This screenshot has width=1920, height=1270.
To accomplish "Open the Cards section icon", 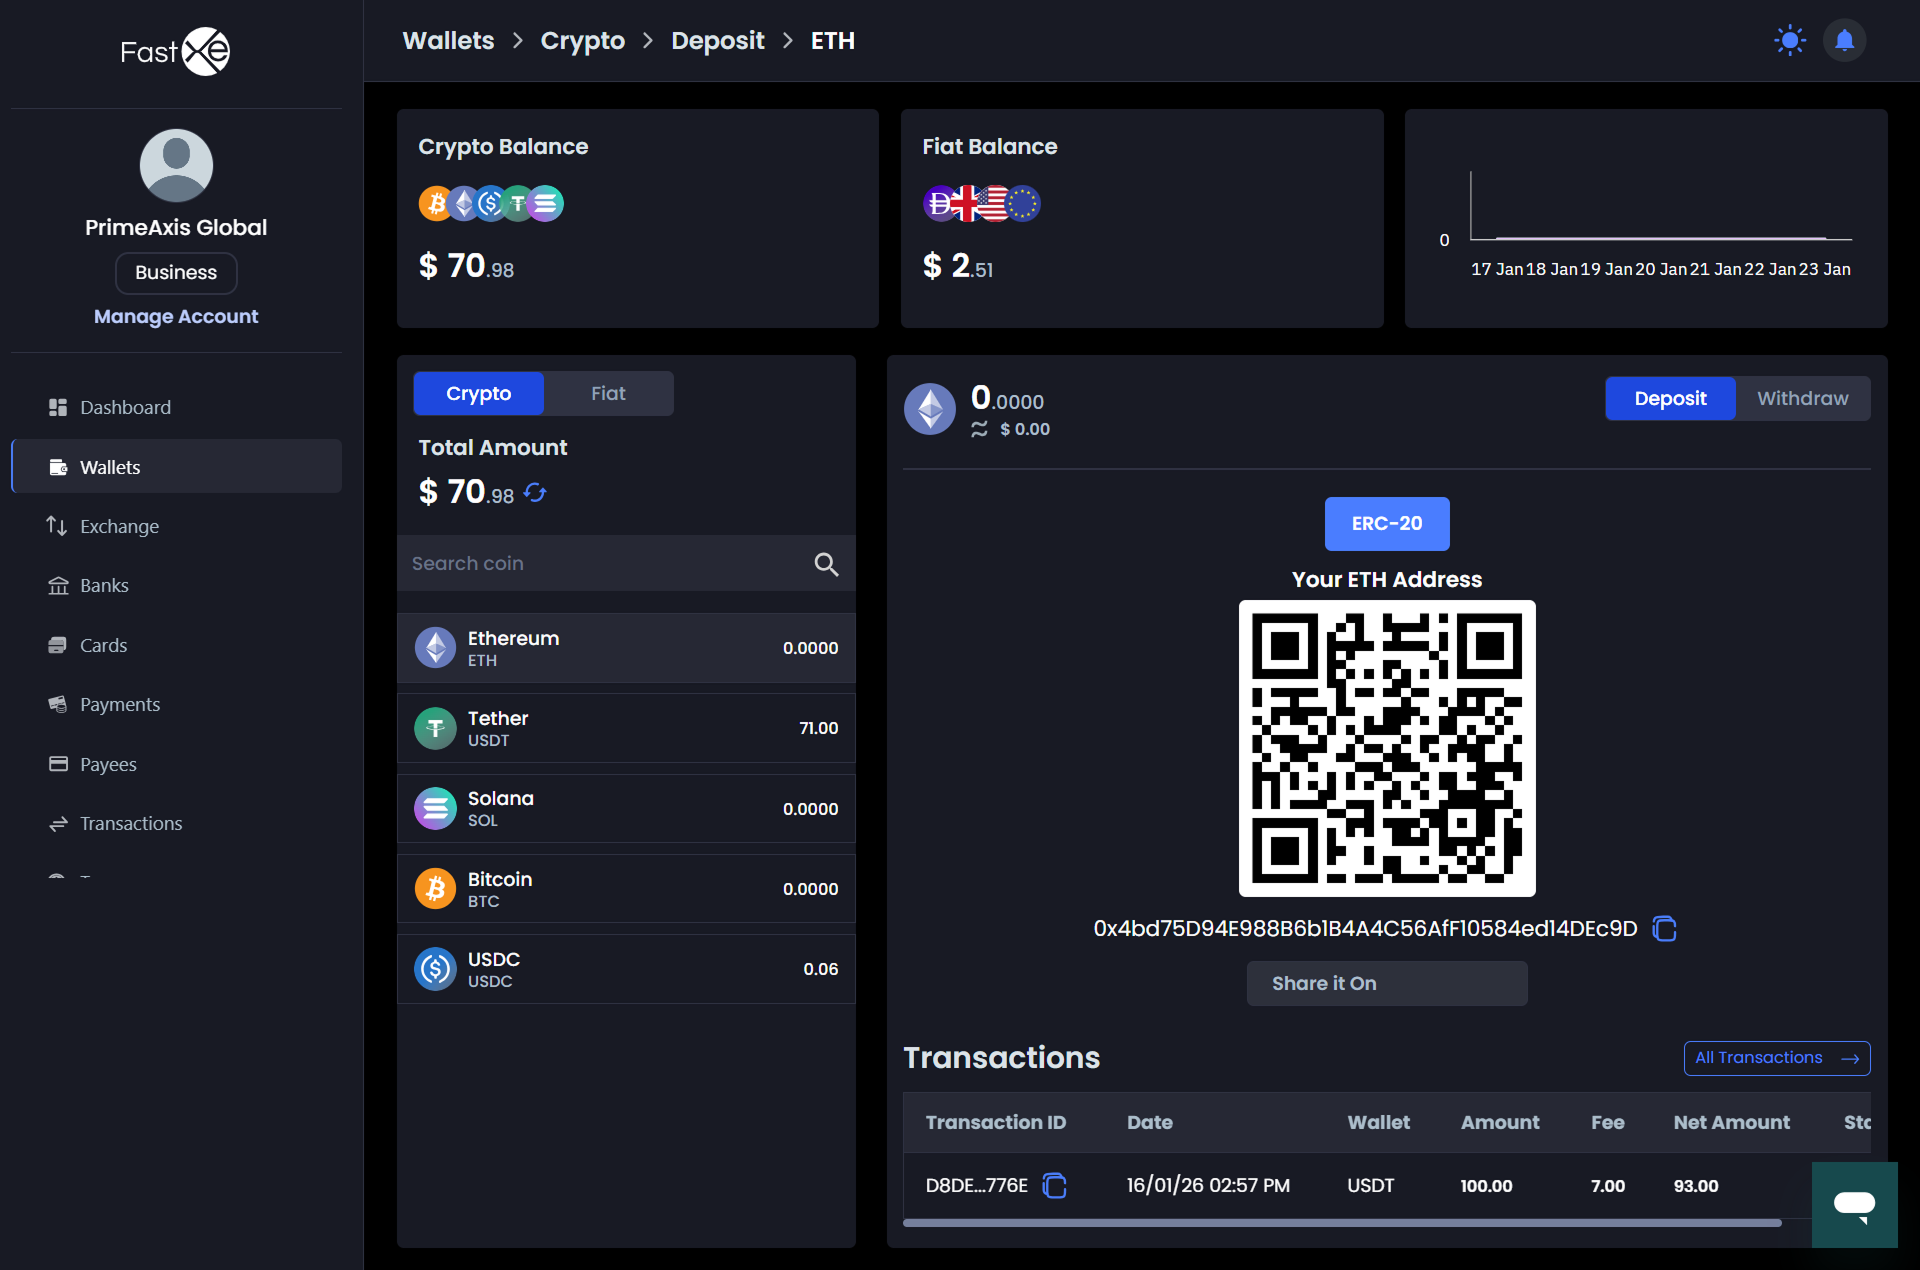I will [x=59, y=645].
